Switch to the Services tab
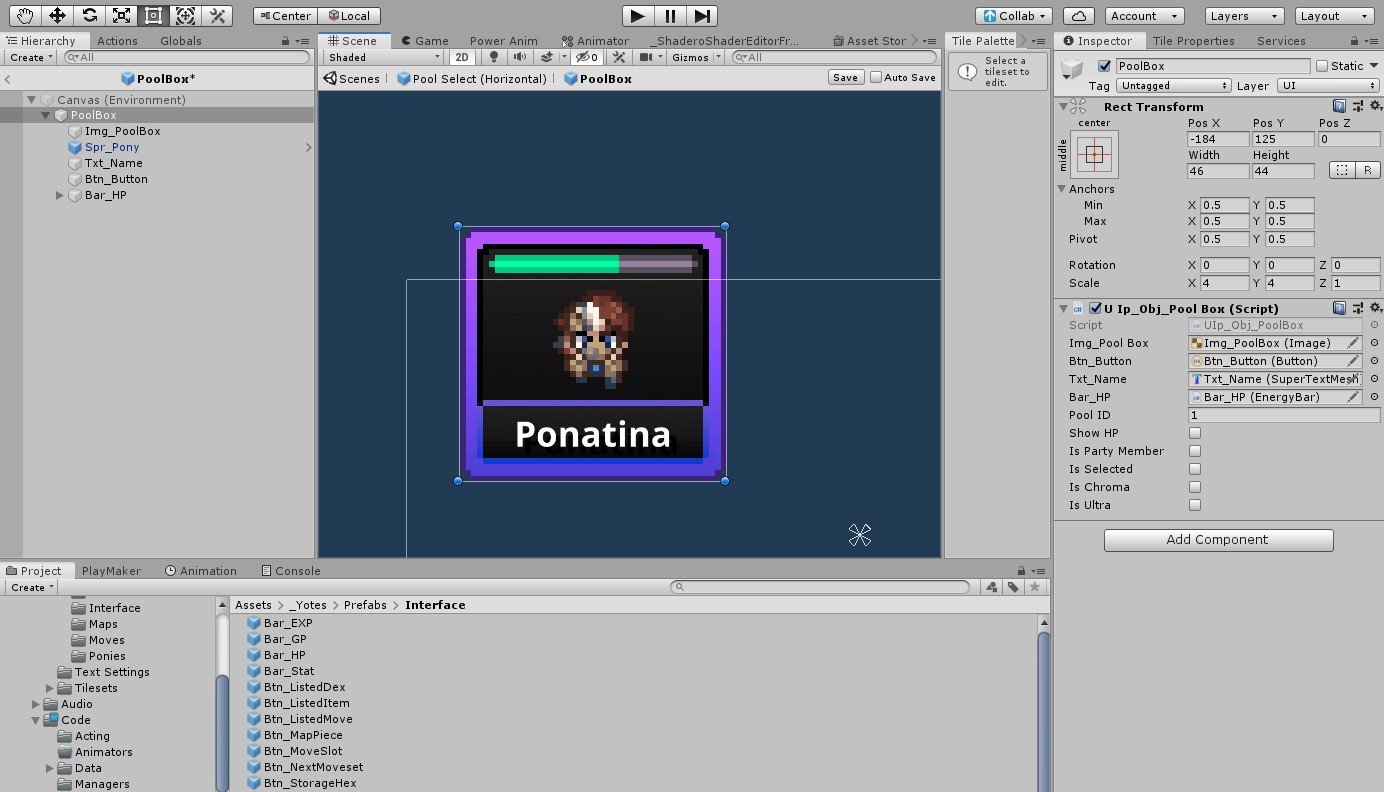 point(1281,41)
